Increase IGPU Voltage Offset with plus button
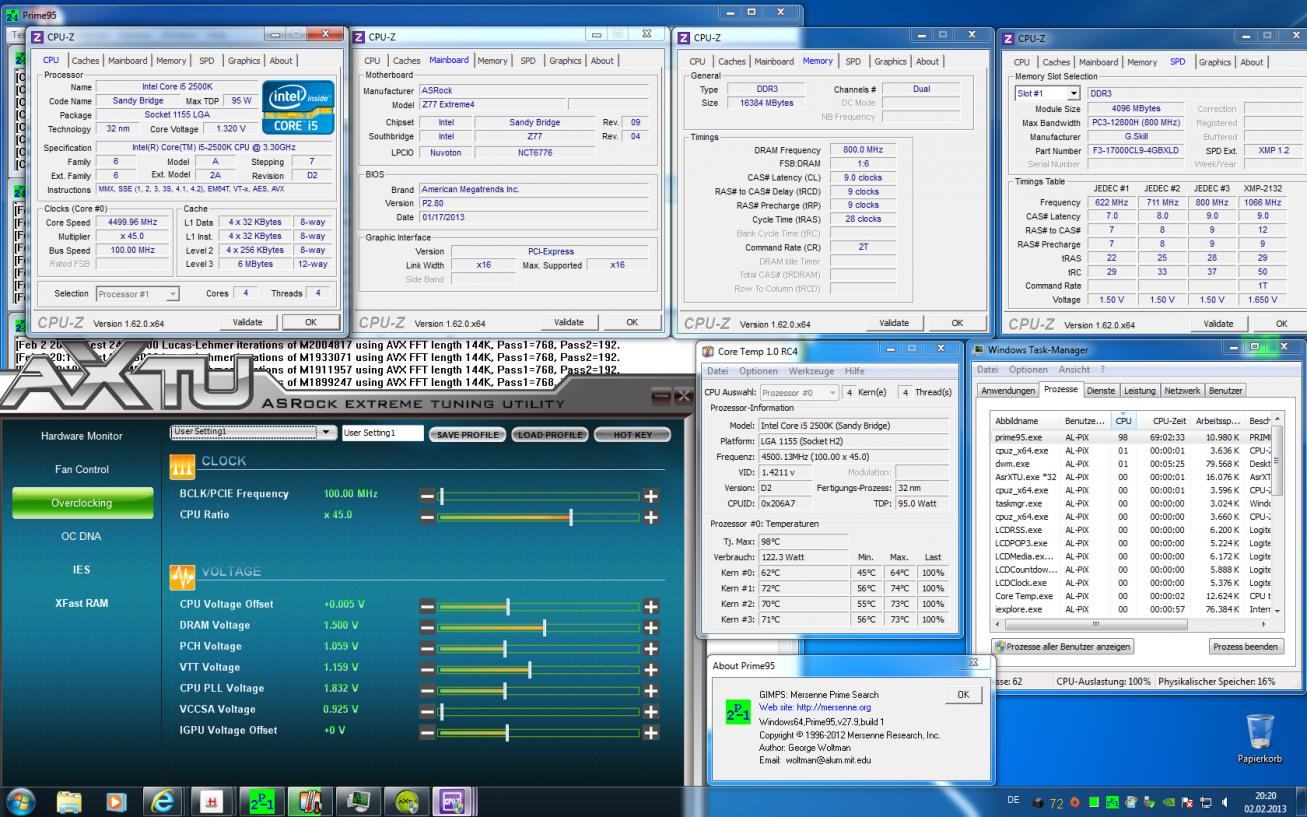This screenshot has height=817, width=1307. [651, 732]
